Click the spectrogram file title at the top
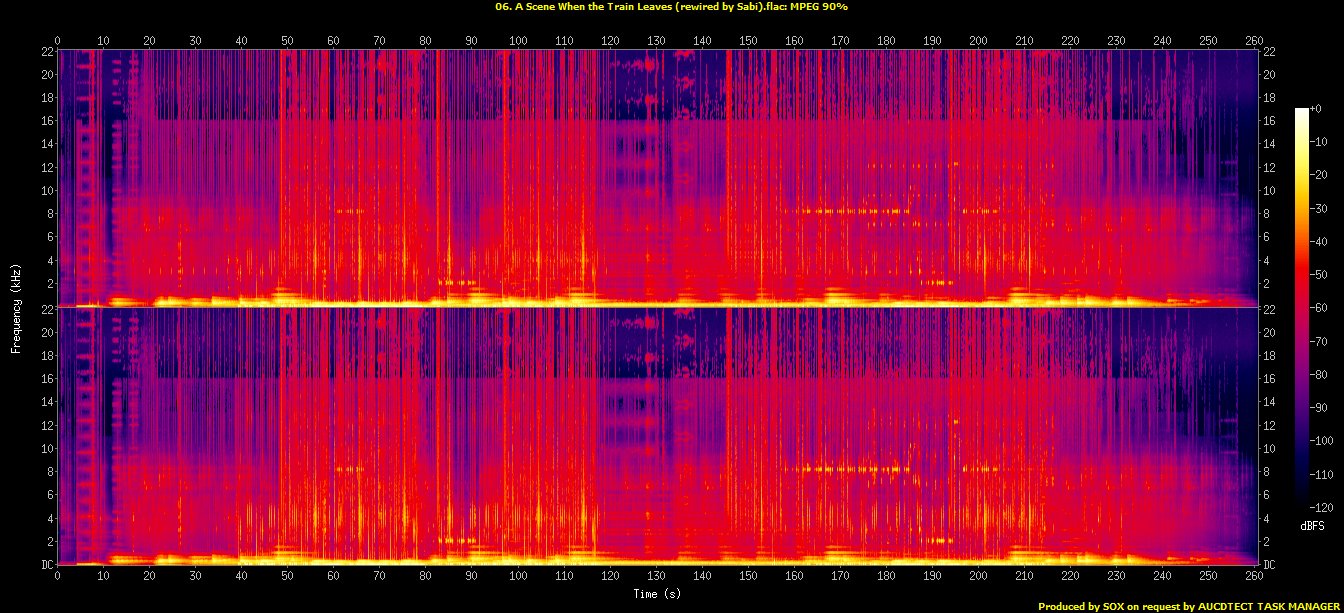Viewport: 1344px width, 613px height. [x=671, y=6]
